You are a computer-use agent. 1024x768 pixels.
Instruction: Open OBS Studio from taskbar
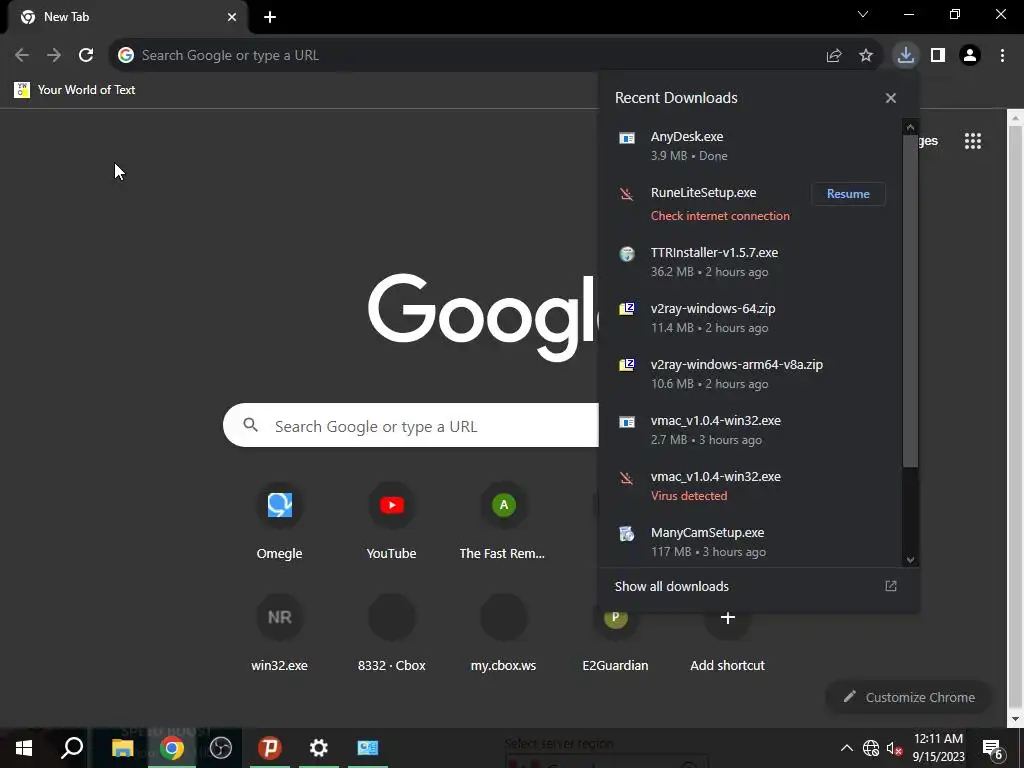coord(221,748)
